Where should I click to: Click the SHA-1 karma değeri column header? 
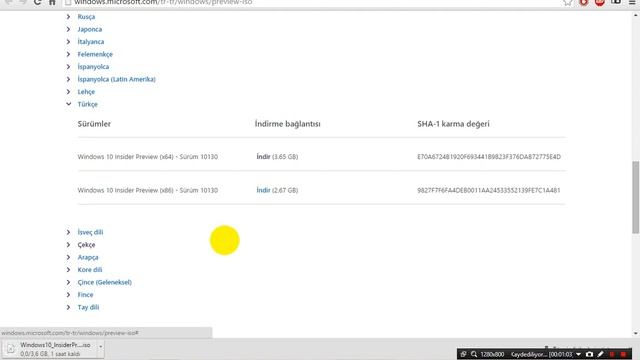(453, 124)
